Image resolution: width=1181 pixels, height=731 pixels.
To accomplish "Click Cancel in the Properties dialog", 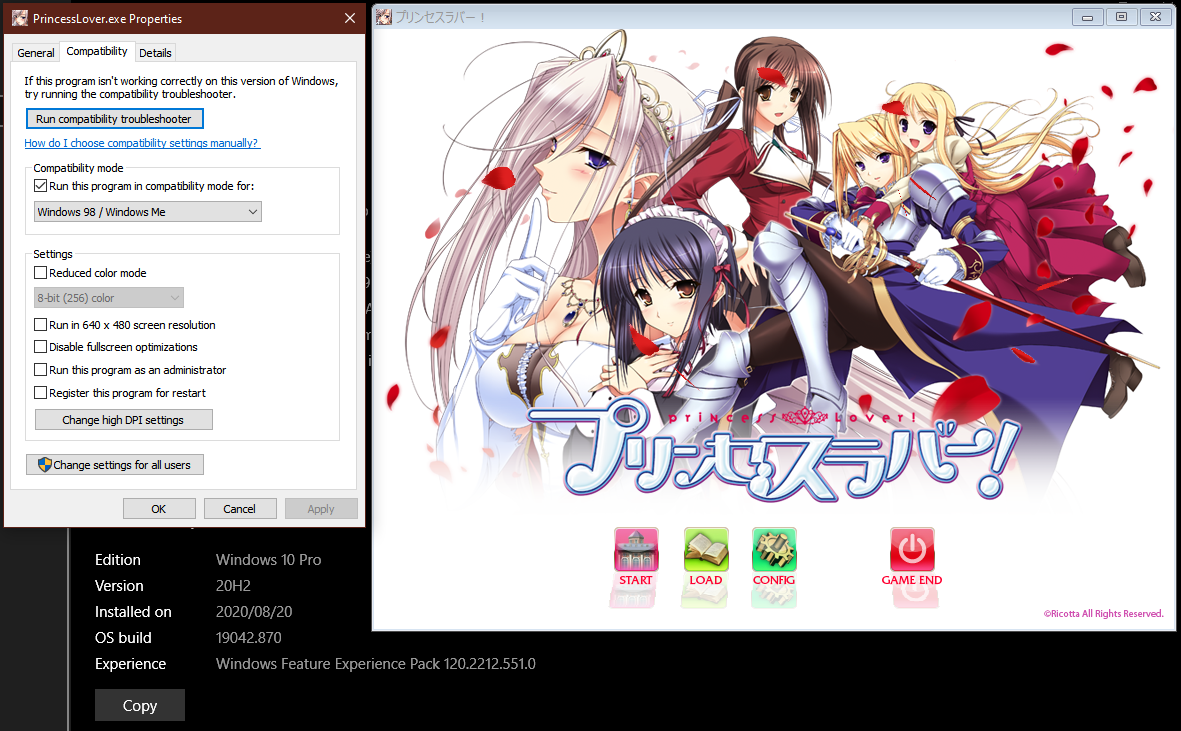I will (240, 509).
